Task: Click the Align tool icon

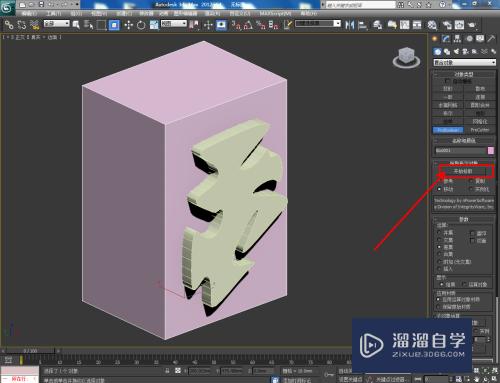Action: pyautogui.click(x=362, y=25)
